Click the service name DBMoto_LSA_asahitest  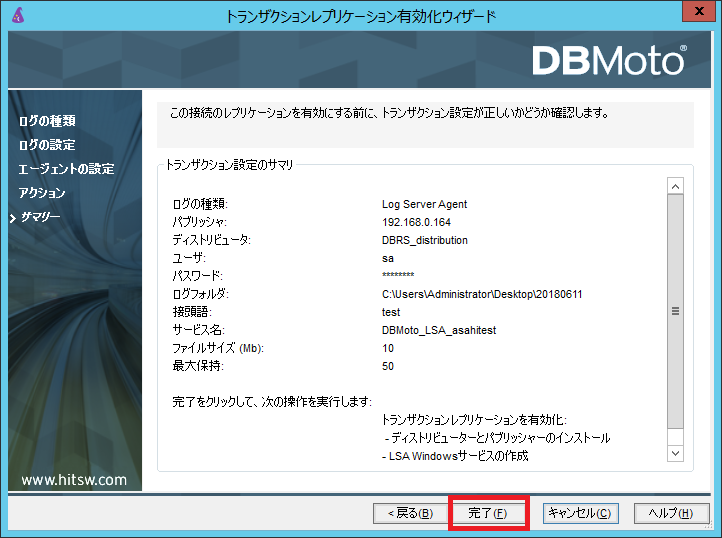pyautogui.click(x=439, y=330)
